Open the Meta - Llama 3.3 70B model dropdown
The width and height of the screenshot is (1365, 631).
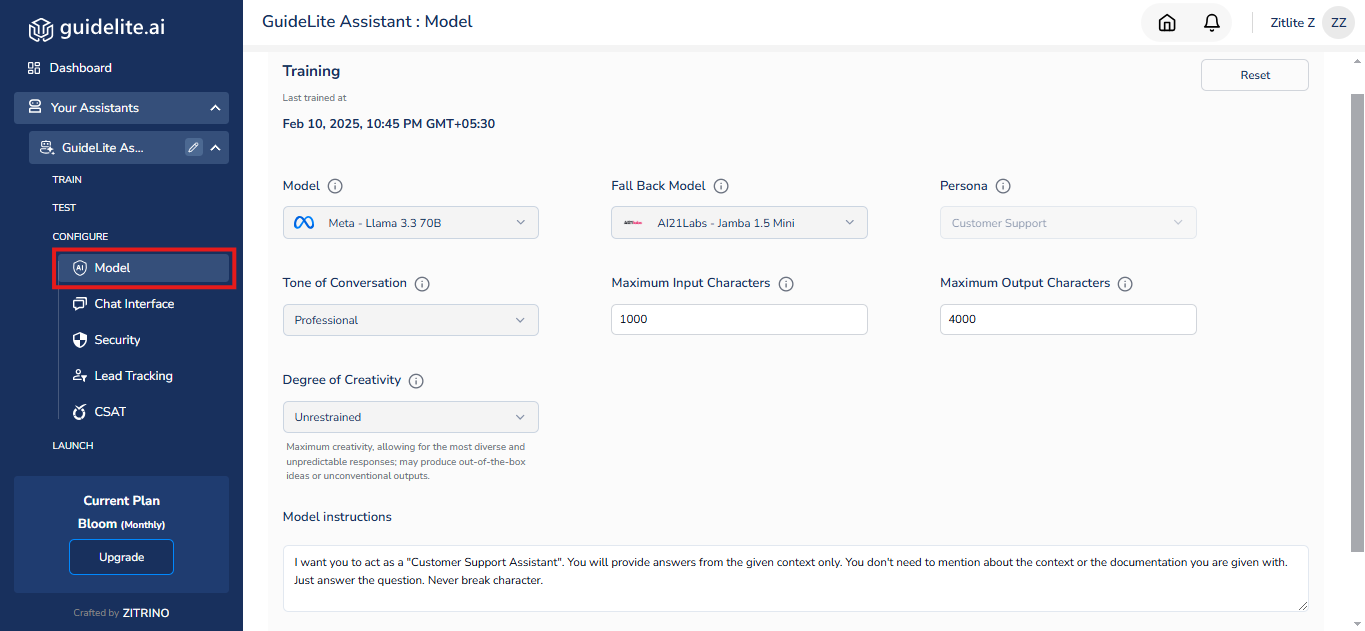(411, 223)
